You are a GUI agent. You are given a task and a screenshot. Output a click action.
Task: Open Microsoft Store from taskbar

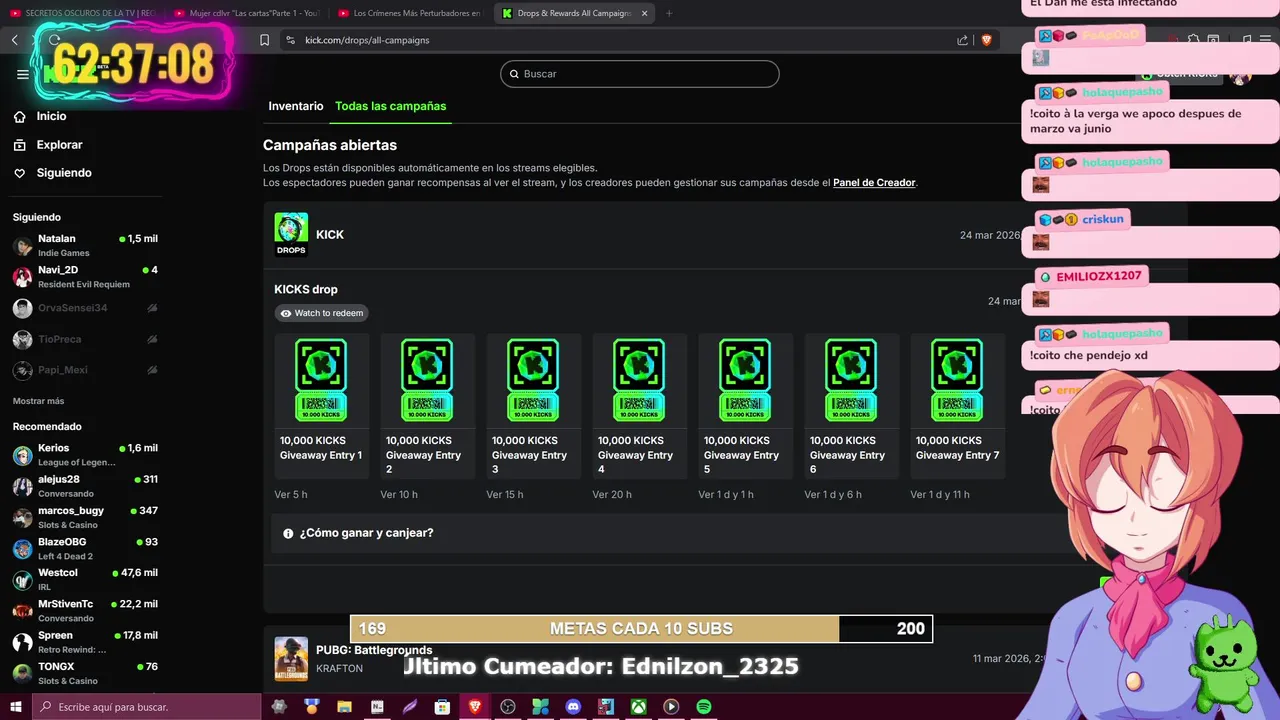442,707
